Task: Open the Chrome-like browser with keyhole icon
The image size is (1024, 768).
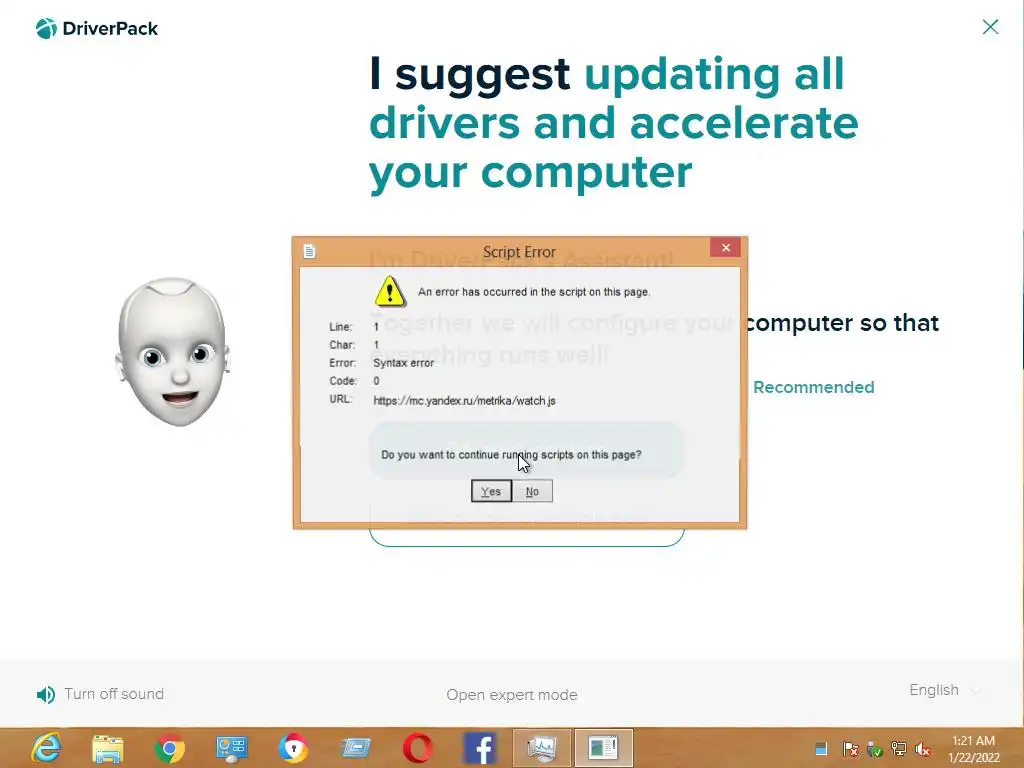Action: click(293, 748)
